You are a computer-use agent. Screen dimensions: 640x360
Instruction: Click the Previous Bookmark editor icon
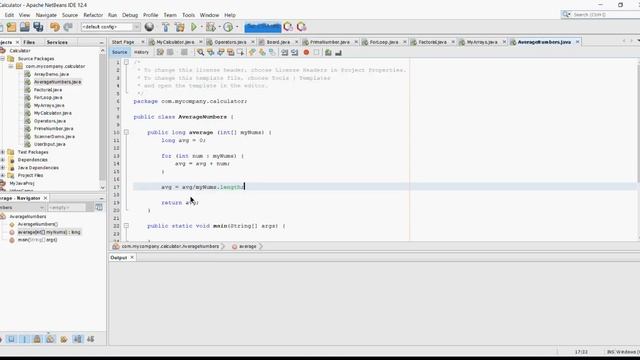pos(252,52)
